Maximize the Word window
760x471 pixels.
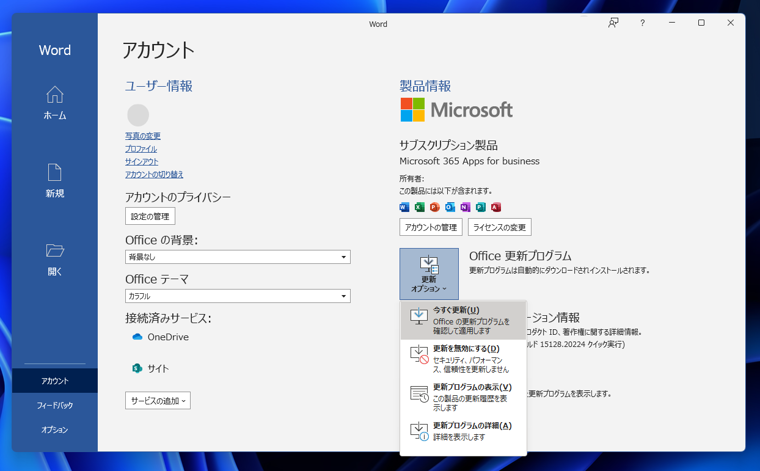[701, 23]
